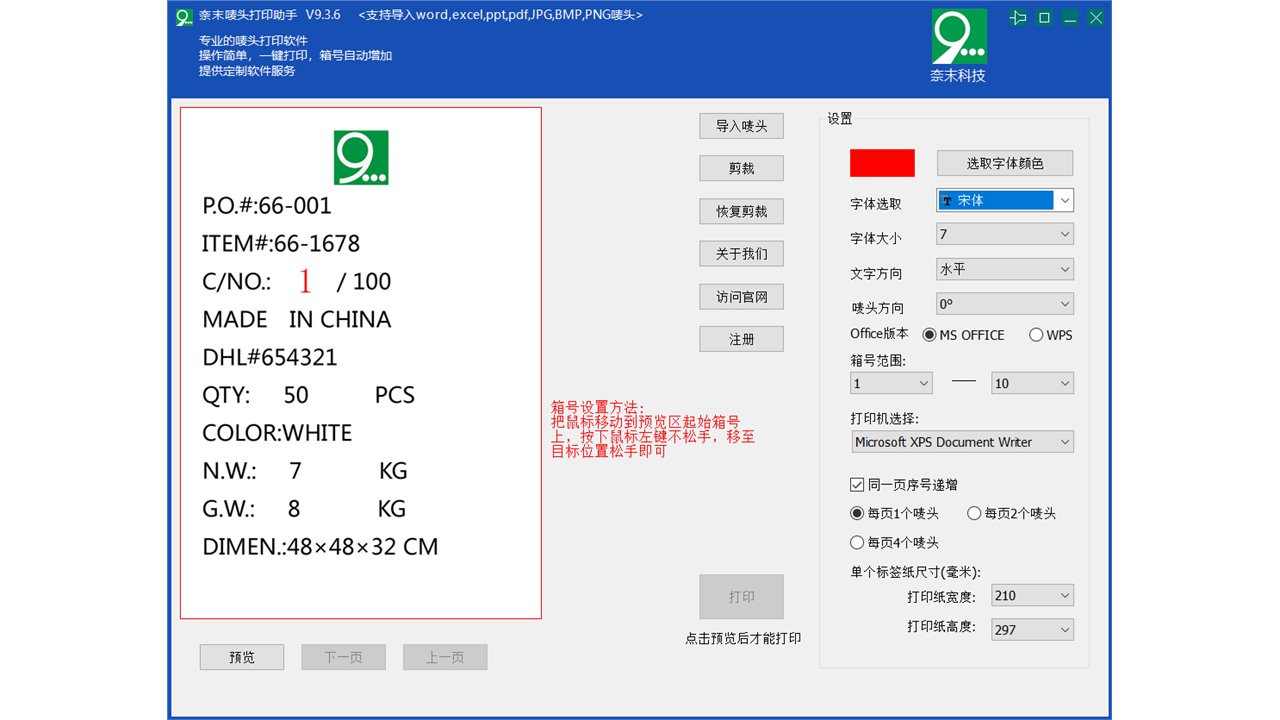Select the WPS radio button
Viewport: 1280px width, 720px height.
[x=1051, y=335]
